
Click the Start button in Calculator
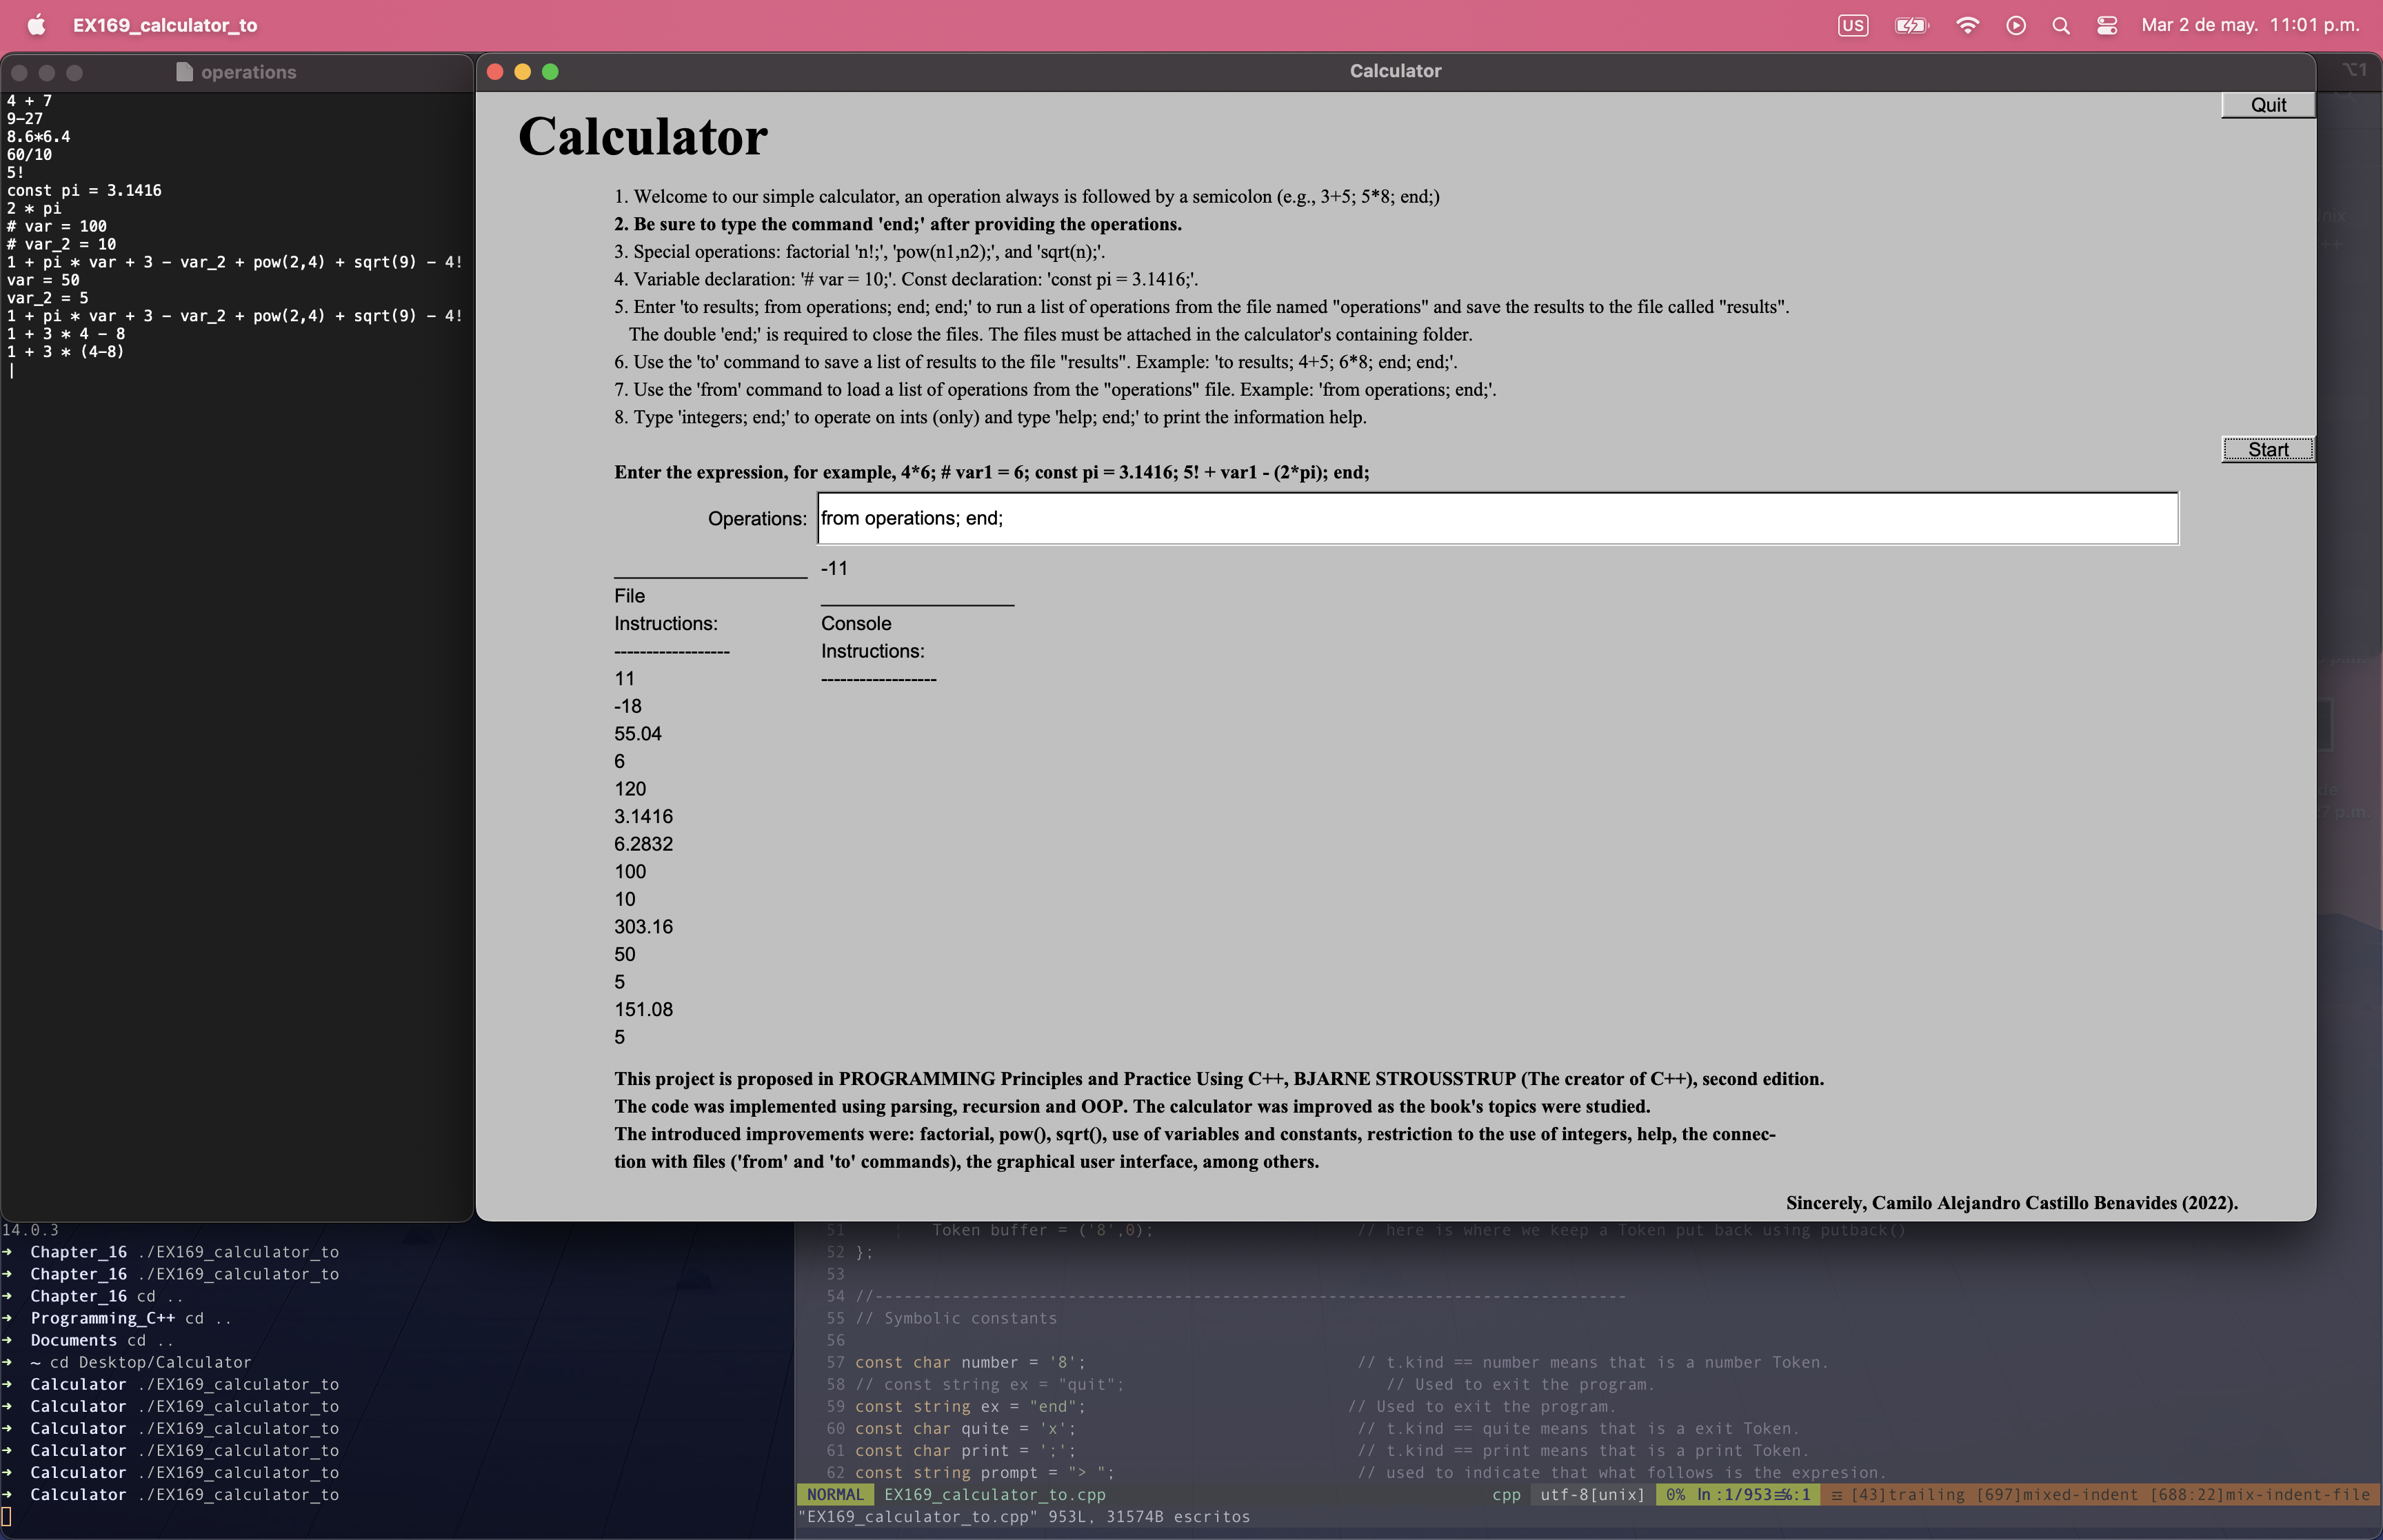(2267, 450)
